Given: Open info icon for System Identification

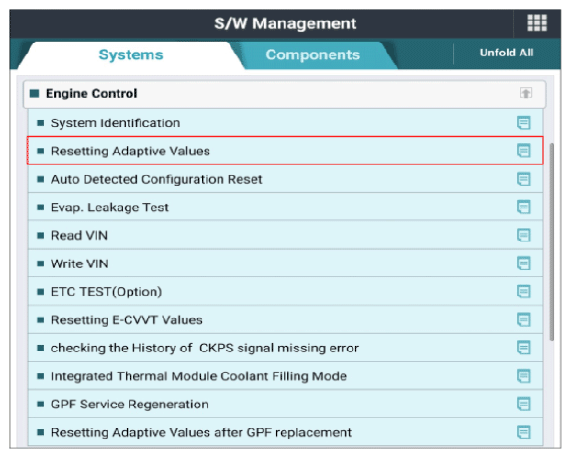Looking at the screenshot, I should tap(524, 123).
